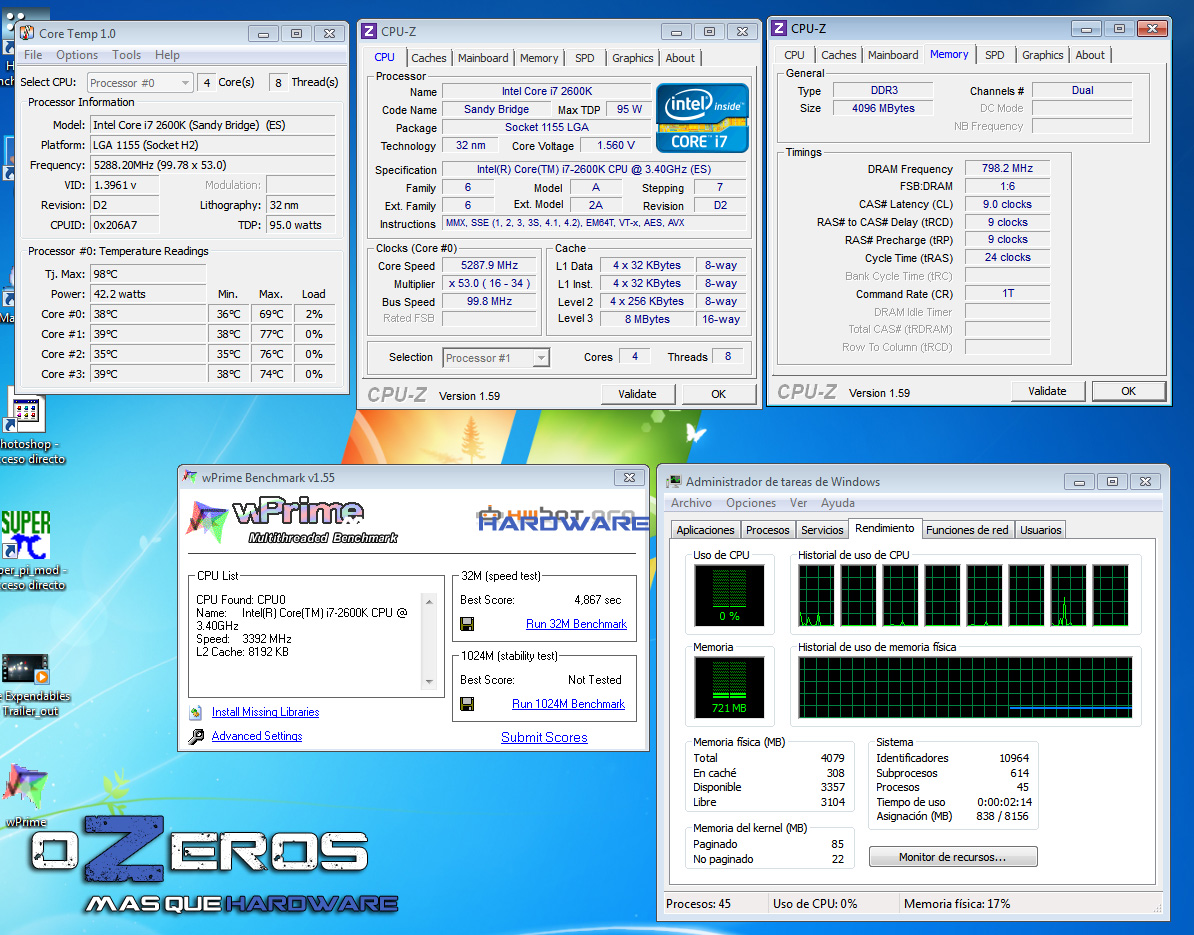1194x935 pixels.
Task: Click the Memory CPU-Z window's Z title icon
Action: [778, 28]
